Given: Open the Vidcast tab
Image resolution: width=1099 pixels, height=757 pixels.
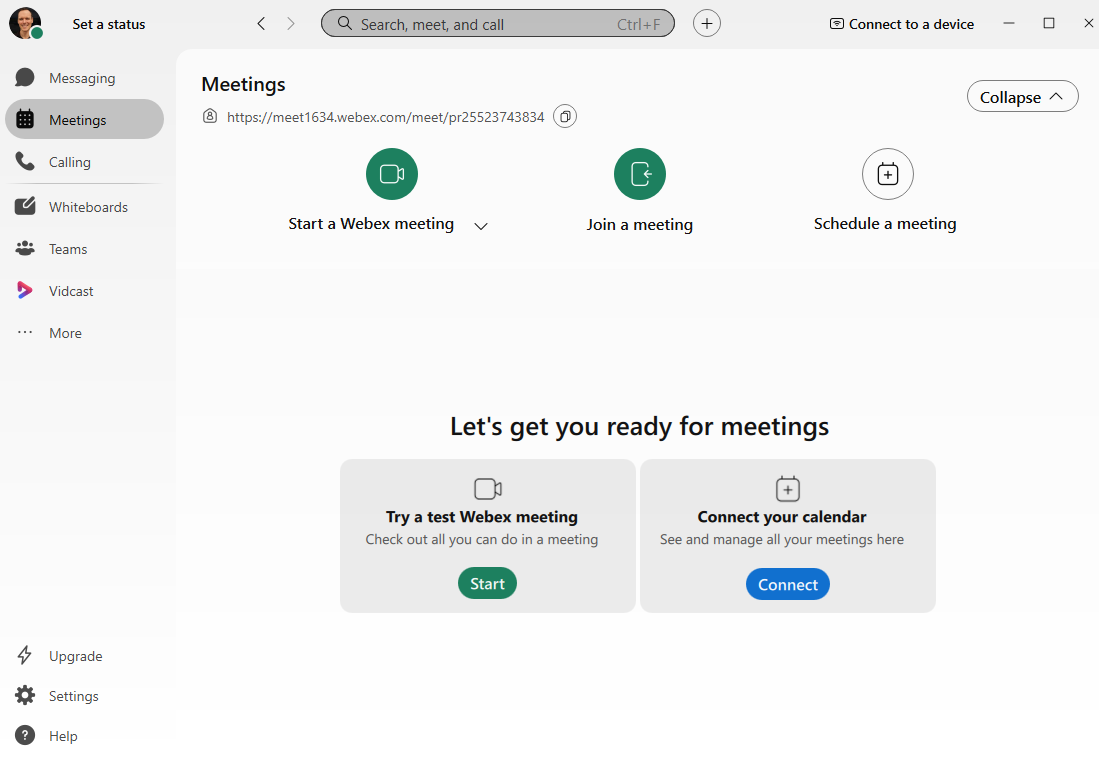Looking at the screenshot, I should click(x=84, y=291).
